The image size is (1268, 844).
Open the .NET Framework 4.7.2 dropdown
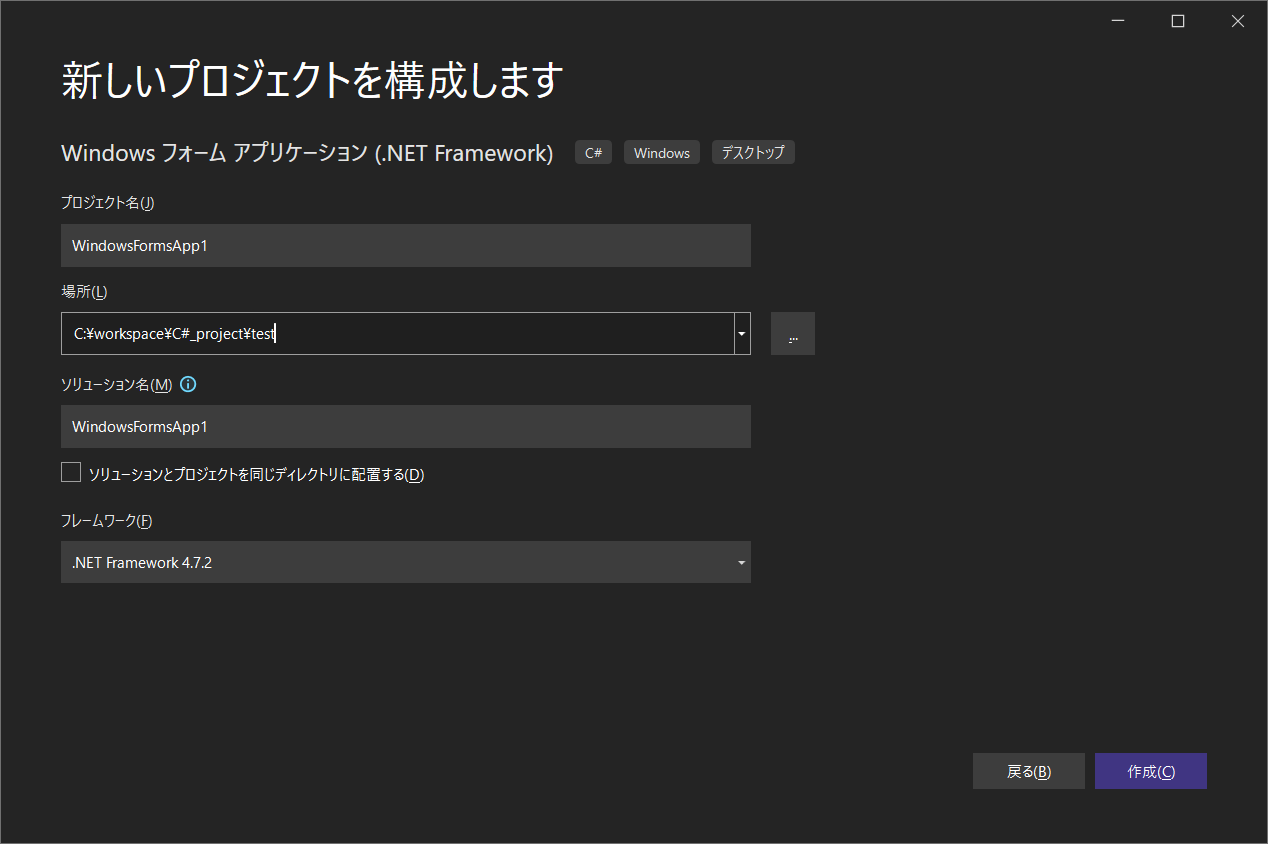[406, 562]
